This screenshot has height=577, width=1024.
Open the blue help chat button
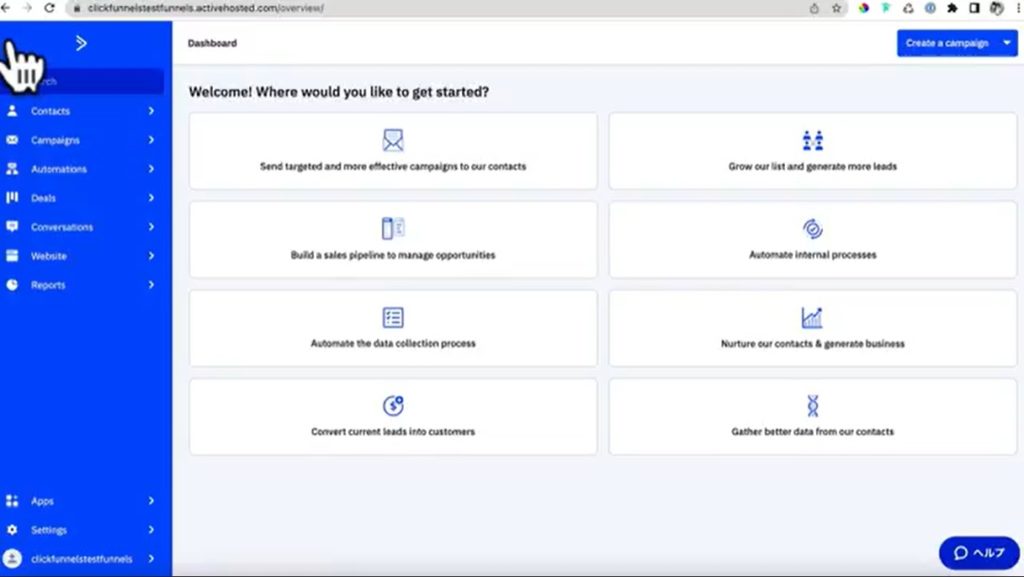coord(978,553)
